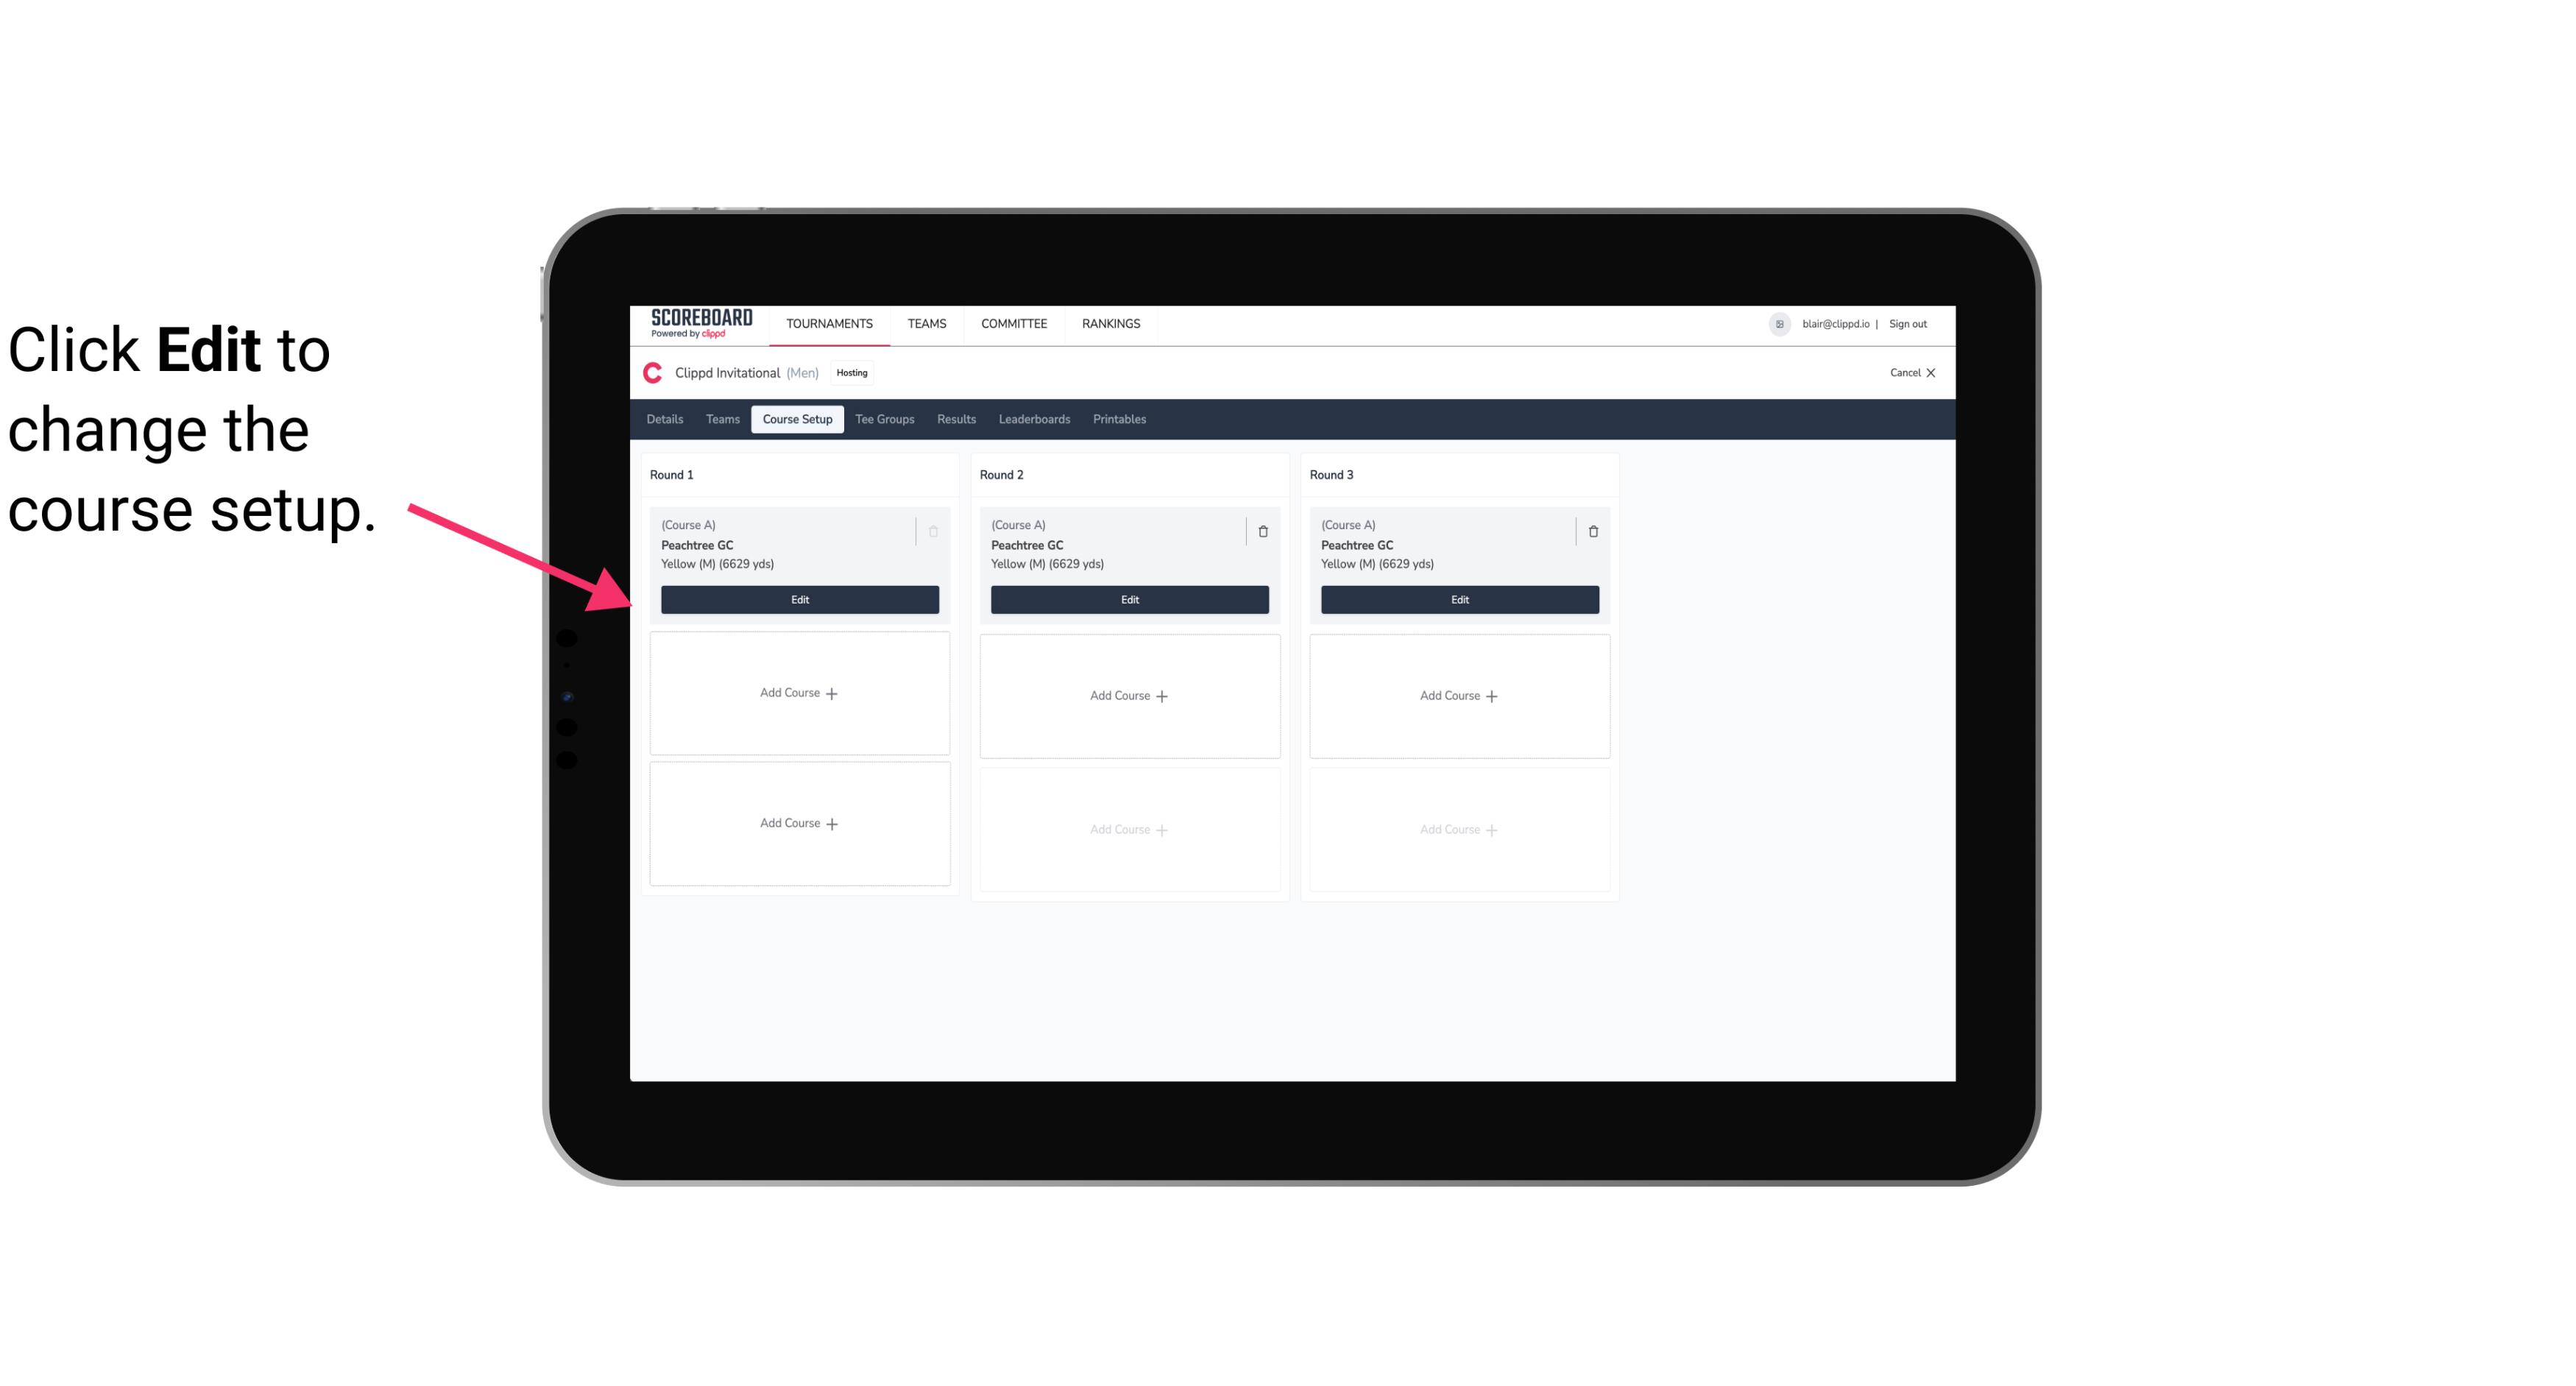This screenshot has height=1386, width=2576.
Task: Click Tee Groups tab
Action: 884,420
